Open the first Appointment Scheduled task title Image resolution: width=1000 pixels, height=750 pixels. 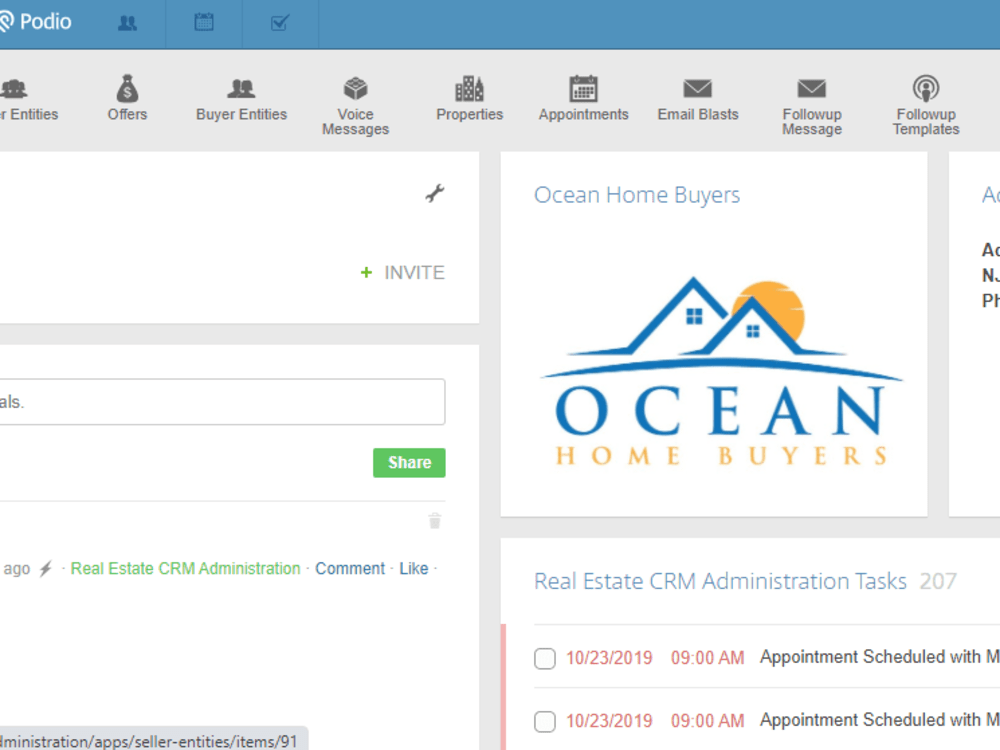click(879, 657)
